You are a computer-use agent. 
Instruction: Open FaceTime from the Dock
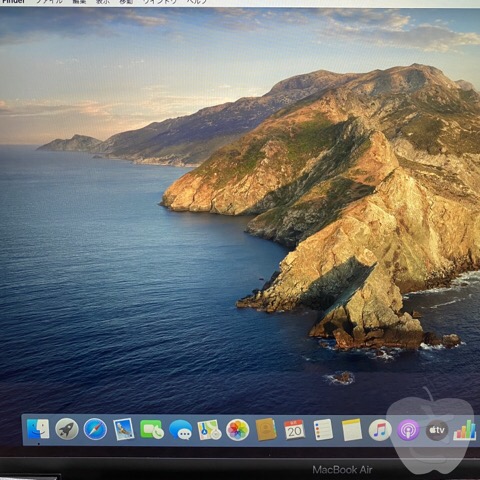tap(152, 429)
